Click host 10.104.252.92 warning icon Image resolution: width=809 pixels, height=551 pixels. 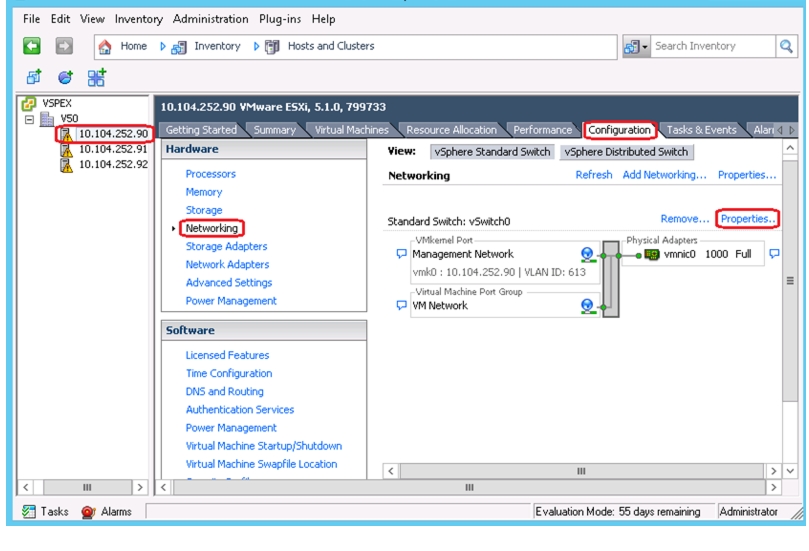pos(67,165)
